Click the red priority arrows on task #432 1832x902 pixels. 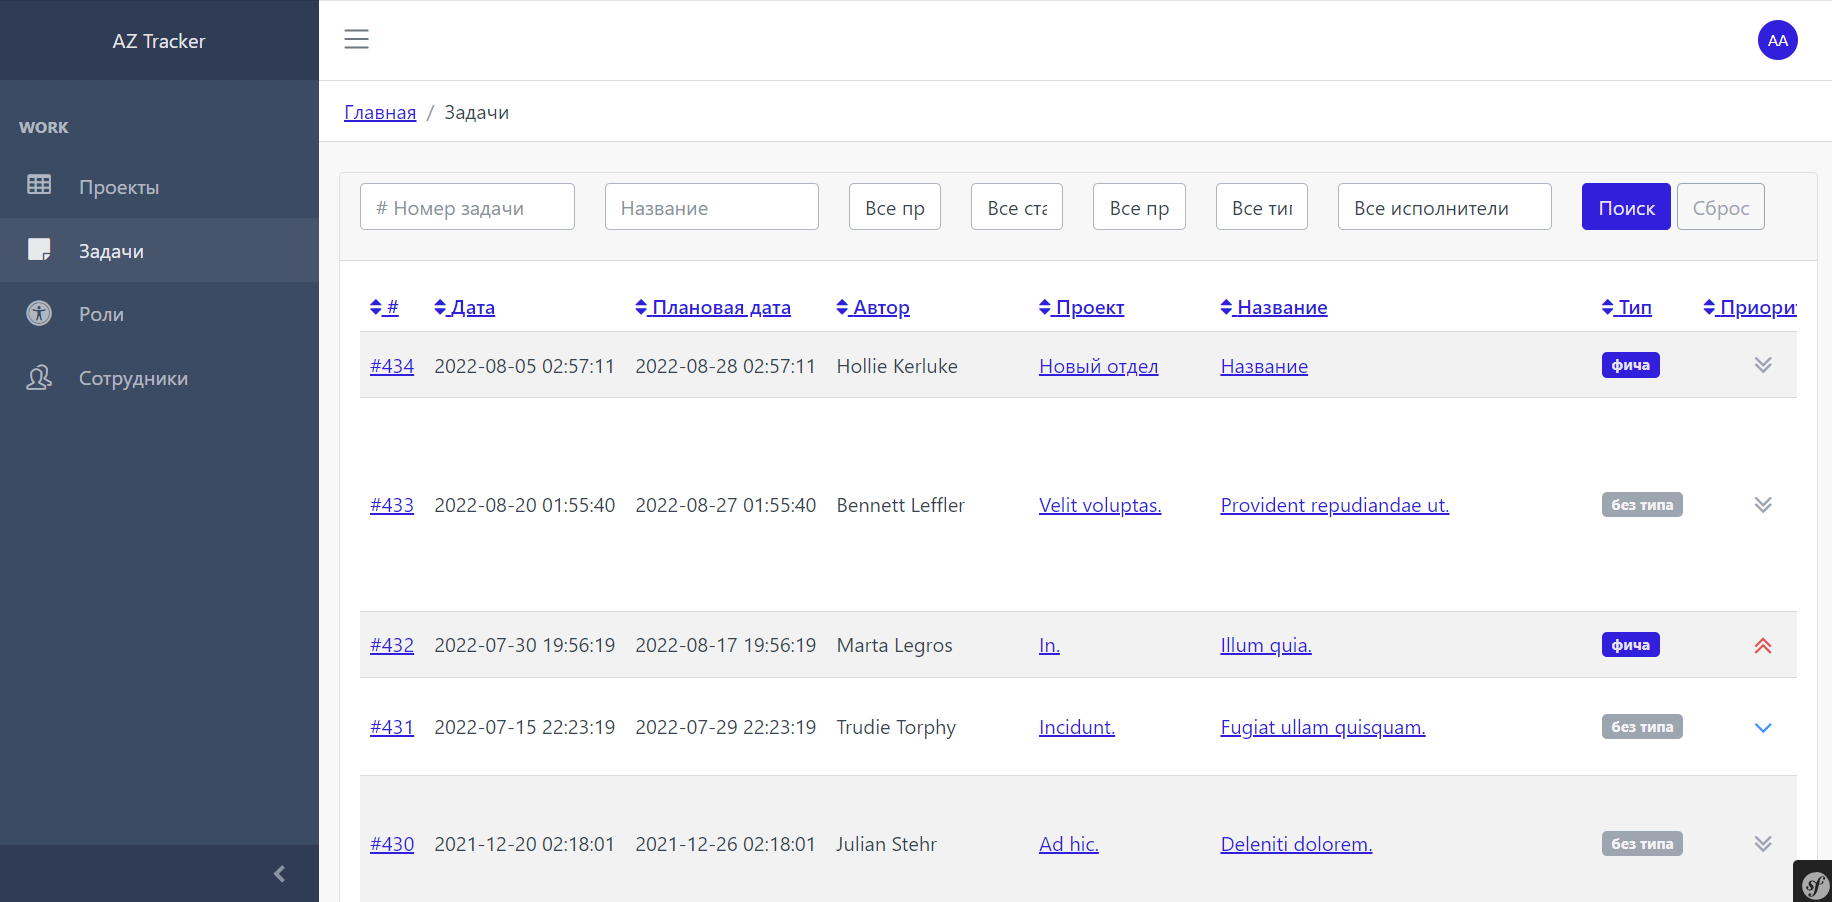1762,645
